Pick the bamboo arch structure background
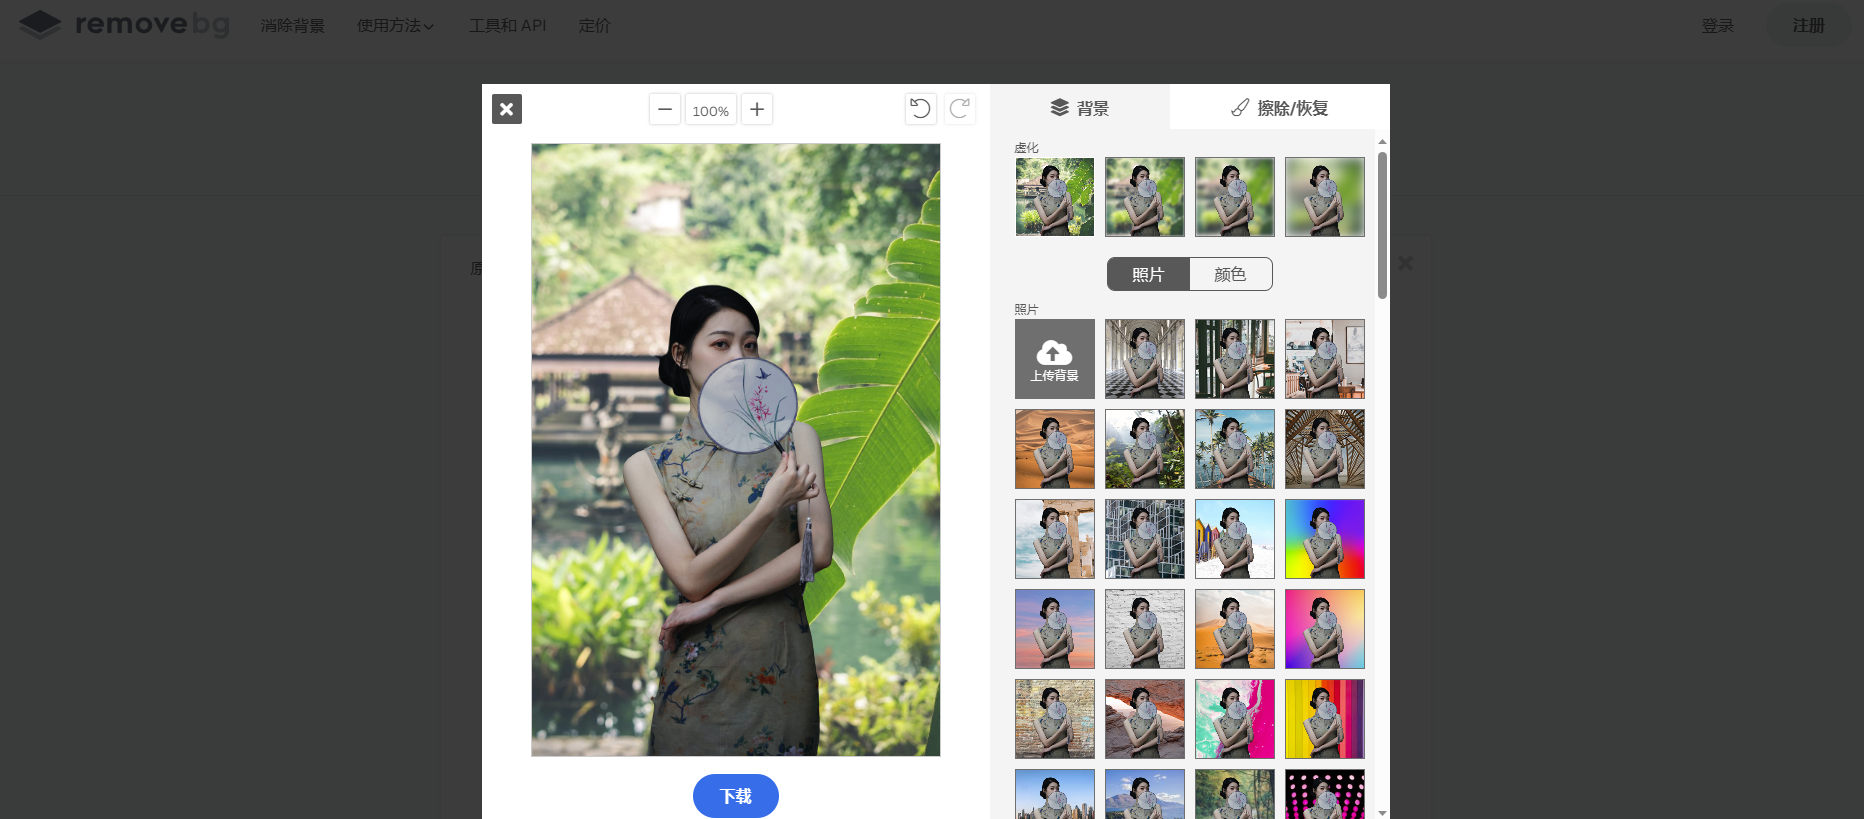The width and height of the screenshot is (1864, 819). pos(1325,449)
